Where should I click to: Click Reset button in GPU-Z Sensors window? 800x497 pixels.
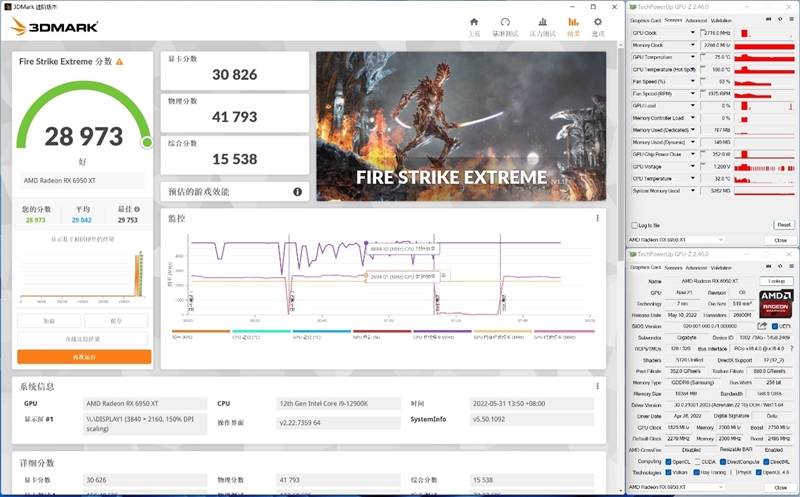pyautogui.click(x=784, y=225)
